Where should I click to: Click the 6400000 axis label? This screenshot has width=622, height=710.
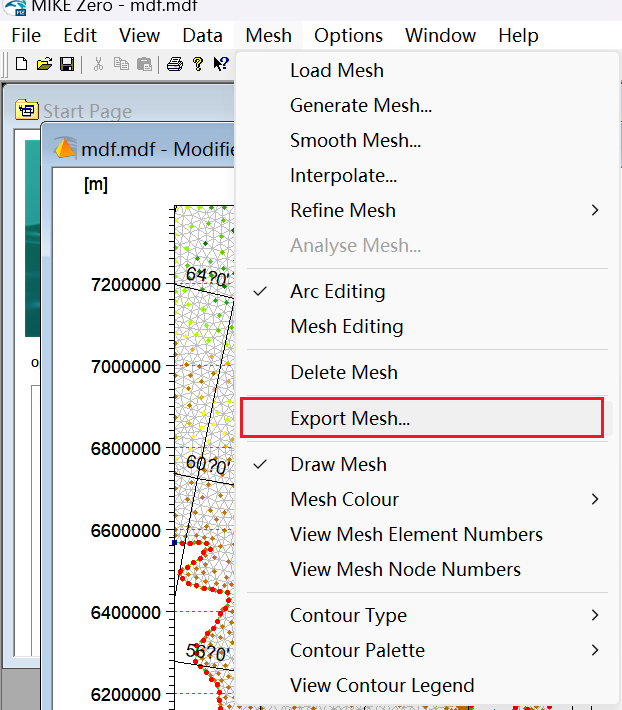click(126, 613)
